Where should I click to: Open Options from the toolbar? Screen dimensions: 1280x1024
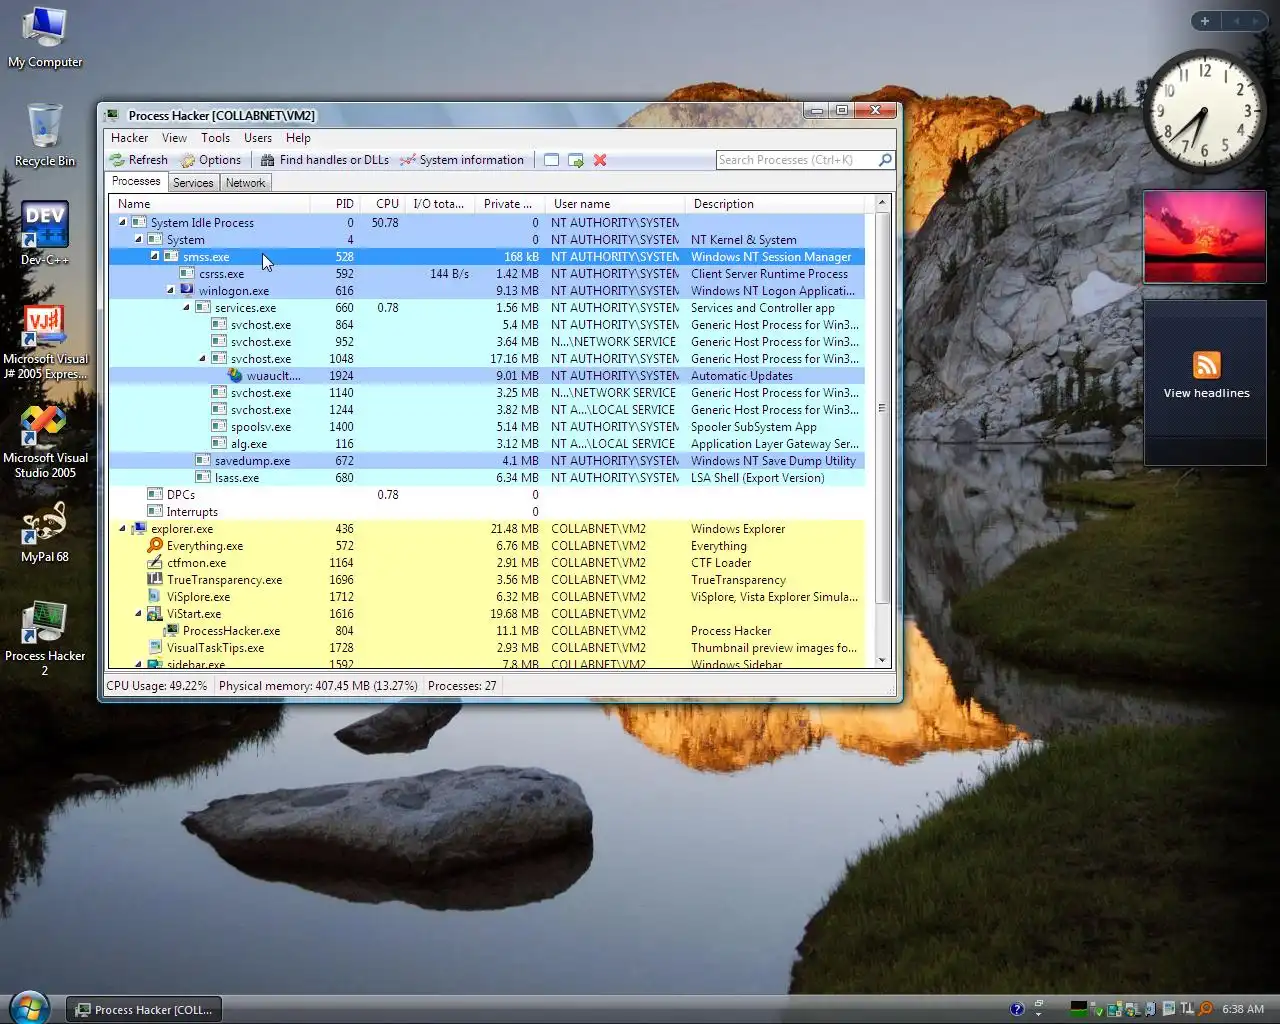(x=211, y=160)
